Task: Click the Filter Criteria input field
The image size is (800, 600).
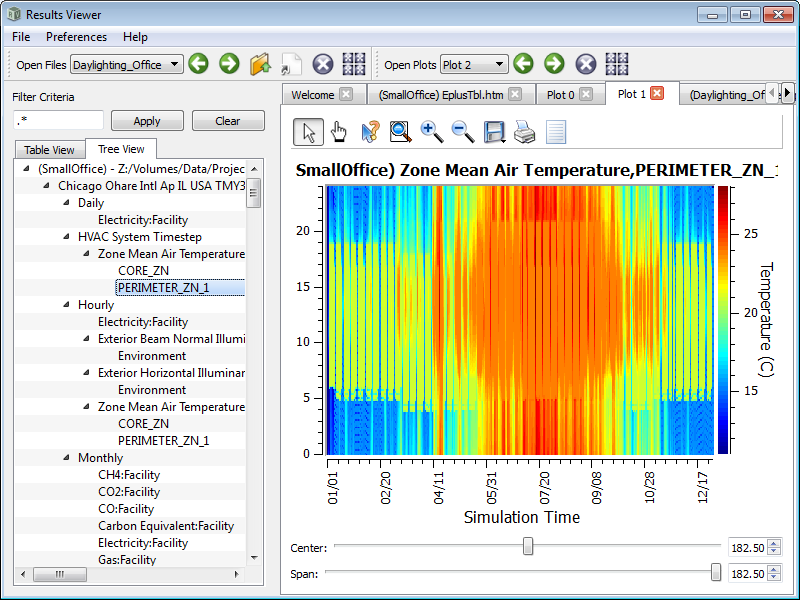Action: point(58,121)
